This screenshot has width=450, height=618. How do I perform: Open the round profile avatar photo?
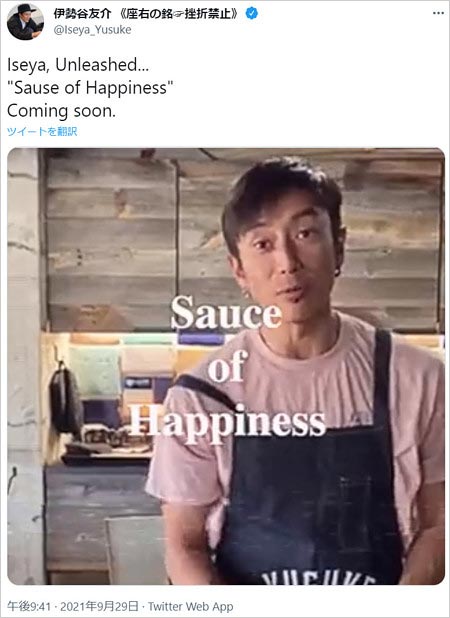[25, 21]
